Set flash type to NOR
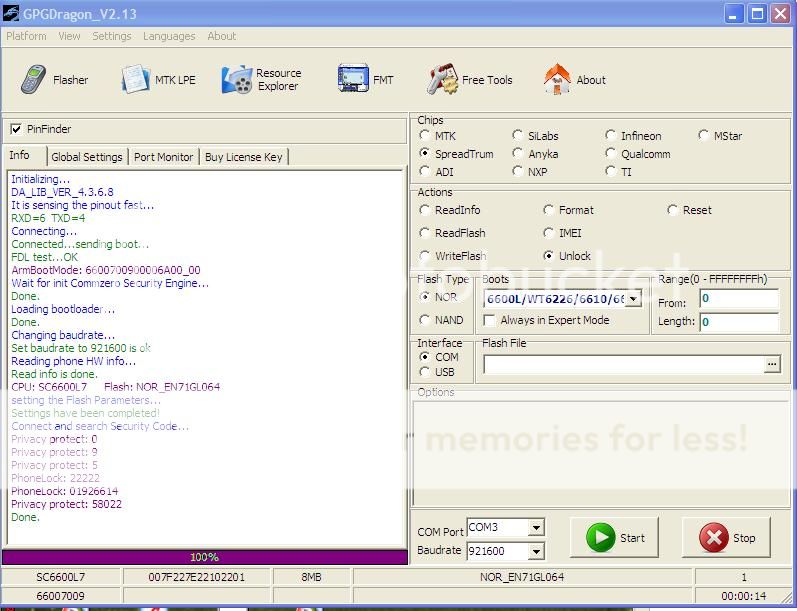Screen dimensions: 797x611 point(424,297)
